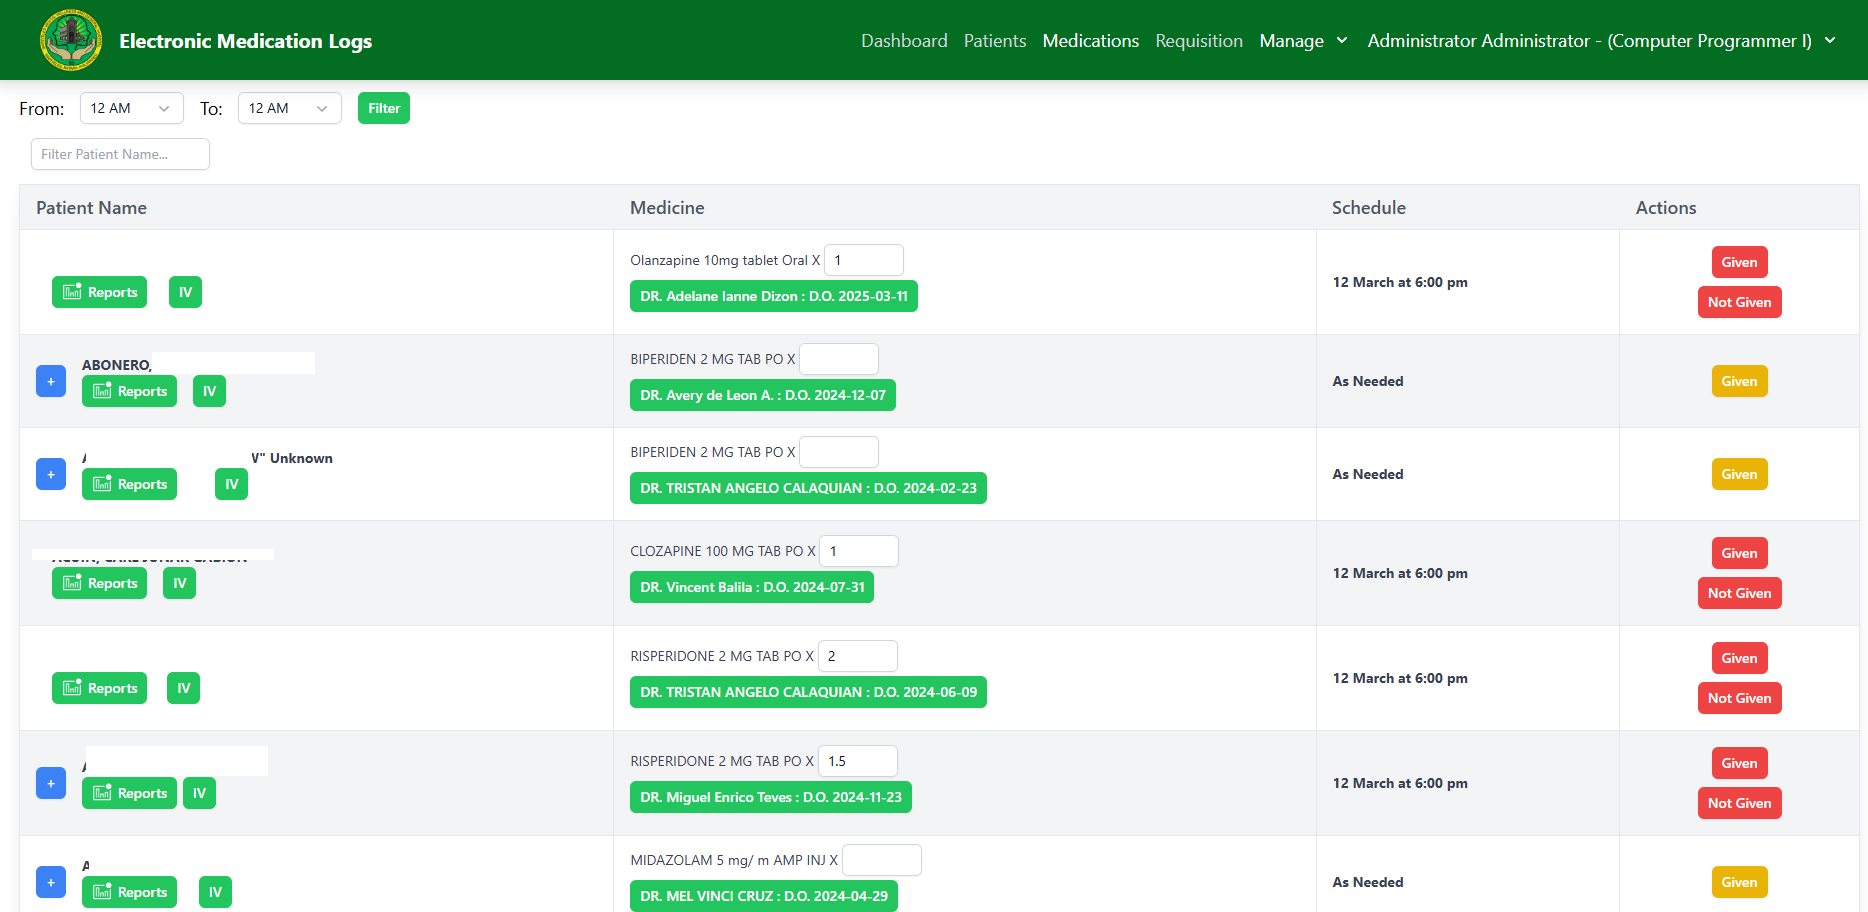Open Reports in the Risperidone 1.5 row
This screenshot has height=912, width=1868.
(x=129, y=793)
